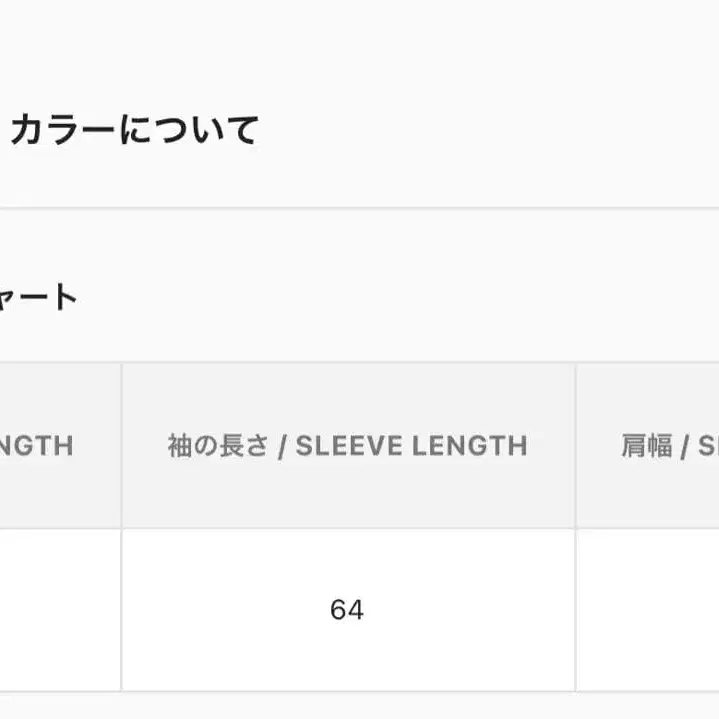Click the empty cell below NGTH header

point(60,610)
